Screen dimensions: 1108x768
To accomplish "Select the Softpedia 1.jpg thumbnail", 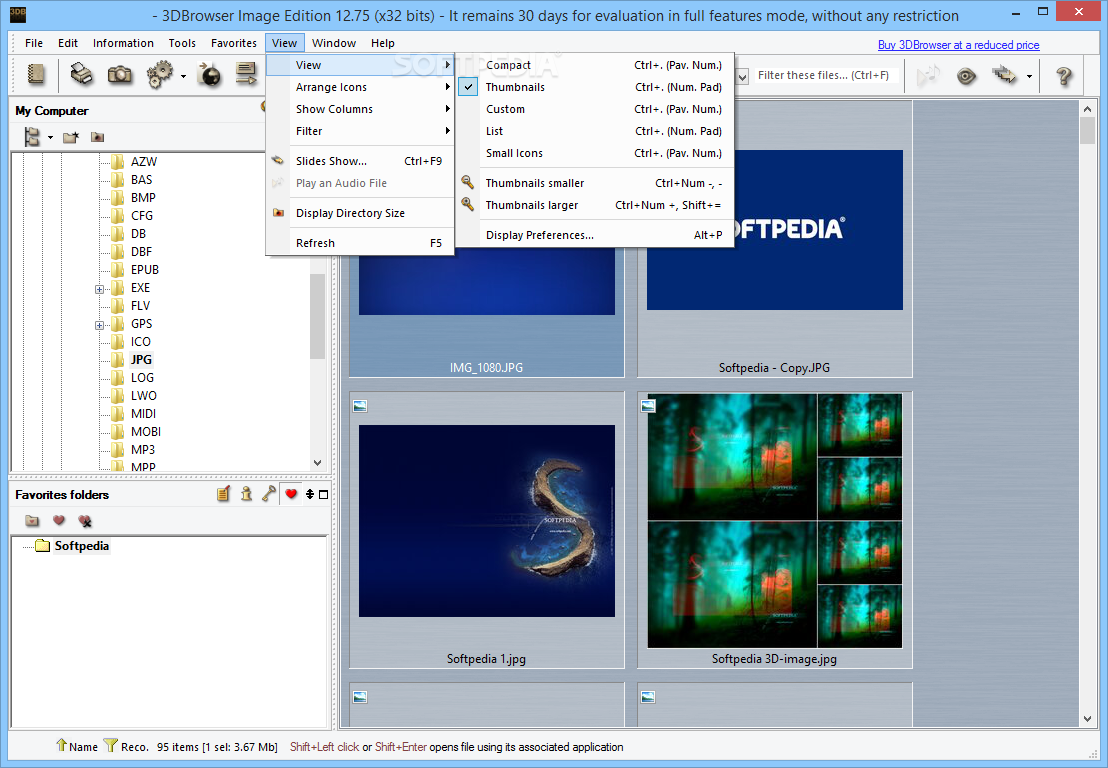I will (487, 530).
